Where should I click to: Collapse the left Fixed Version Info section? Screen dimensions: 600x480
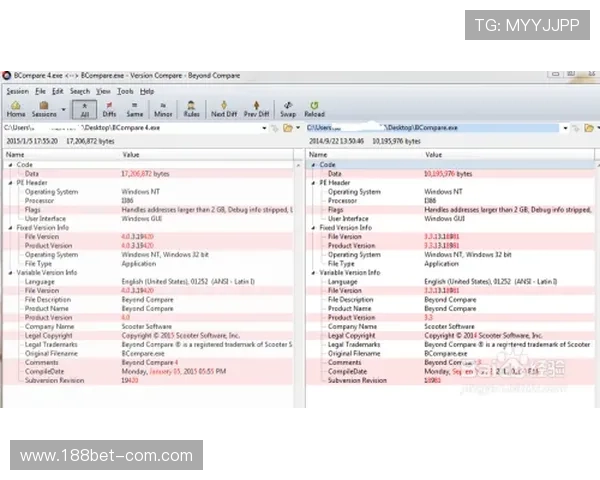(9, 228)
